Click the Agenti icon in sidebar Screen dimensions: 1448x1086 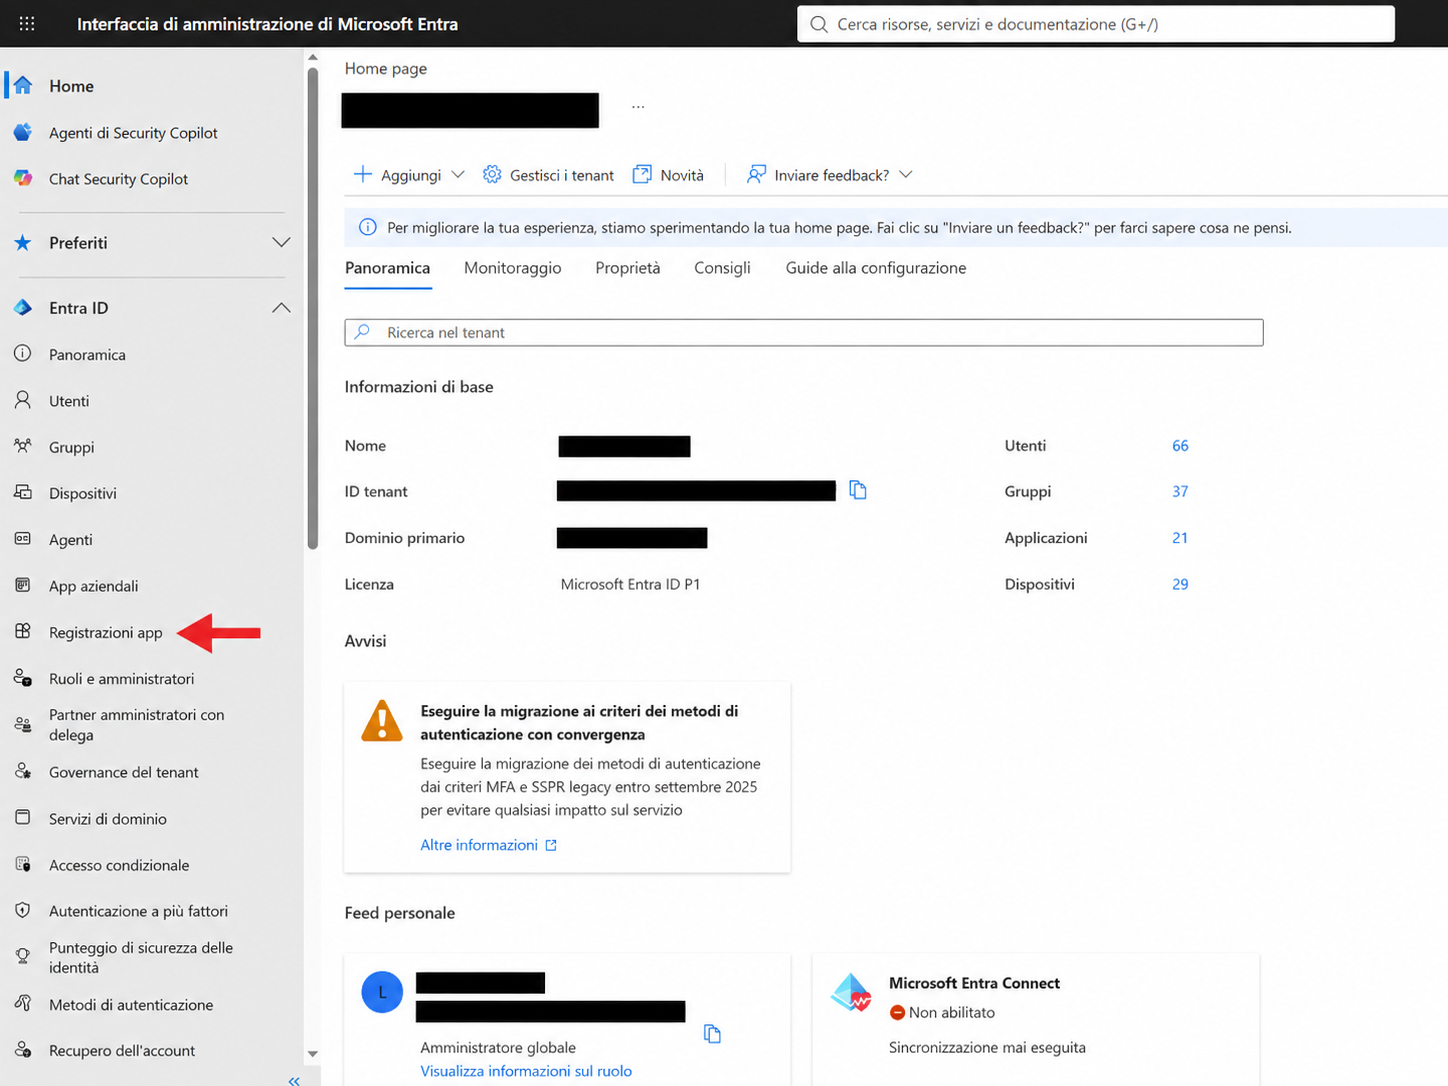pos(23,539)
